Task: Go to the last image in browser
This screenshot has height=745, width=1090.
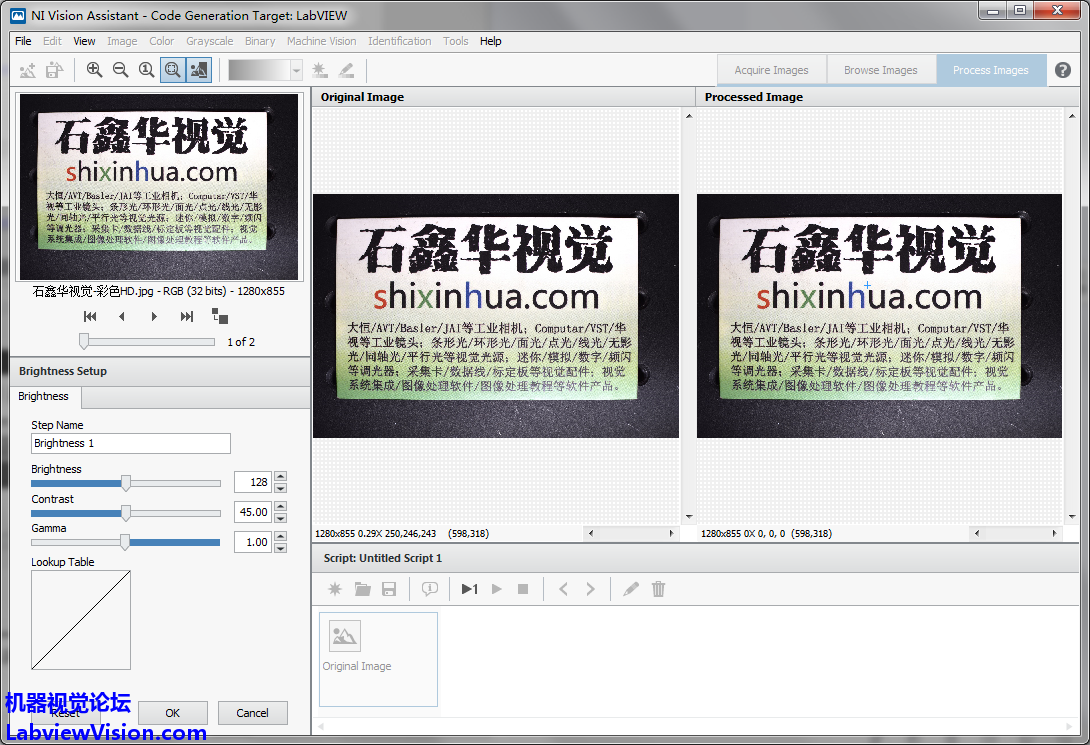Action: [187, 316]
